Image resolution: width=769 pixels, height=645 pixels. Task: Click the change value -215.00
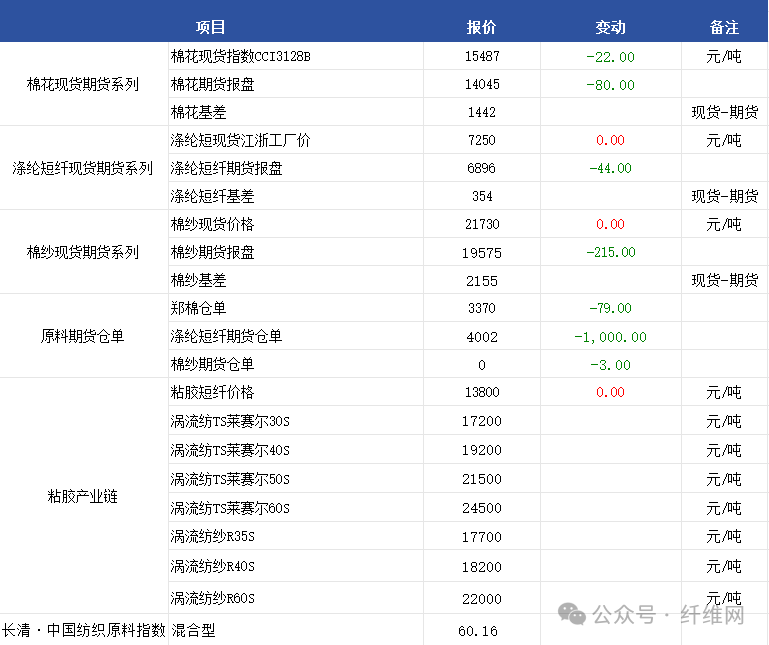pos(611,252)
